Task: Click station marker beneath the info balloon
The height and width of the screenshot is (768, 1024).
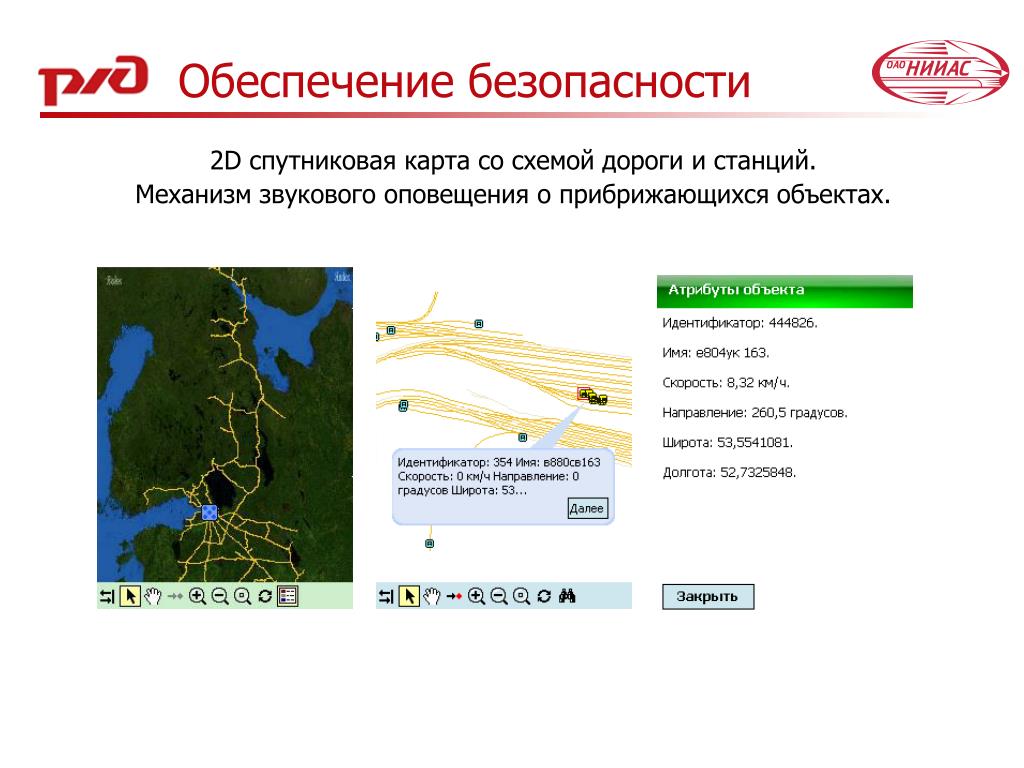Action: point(429,543)
